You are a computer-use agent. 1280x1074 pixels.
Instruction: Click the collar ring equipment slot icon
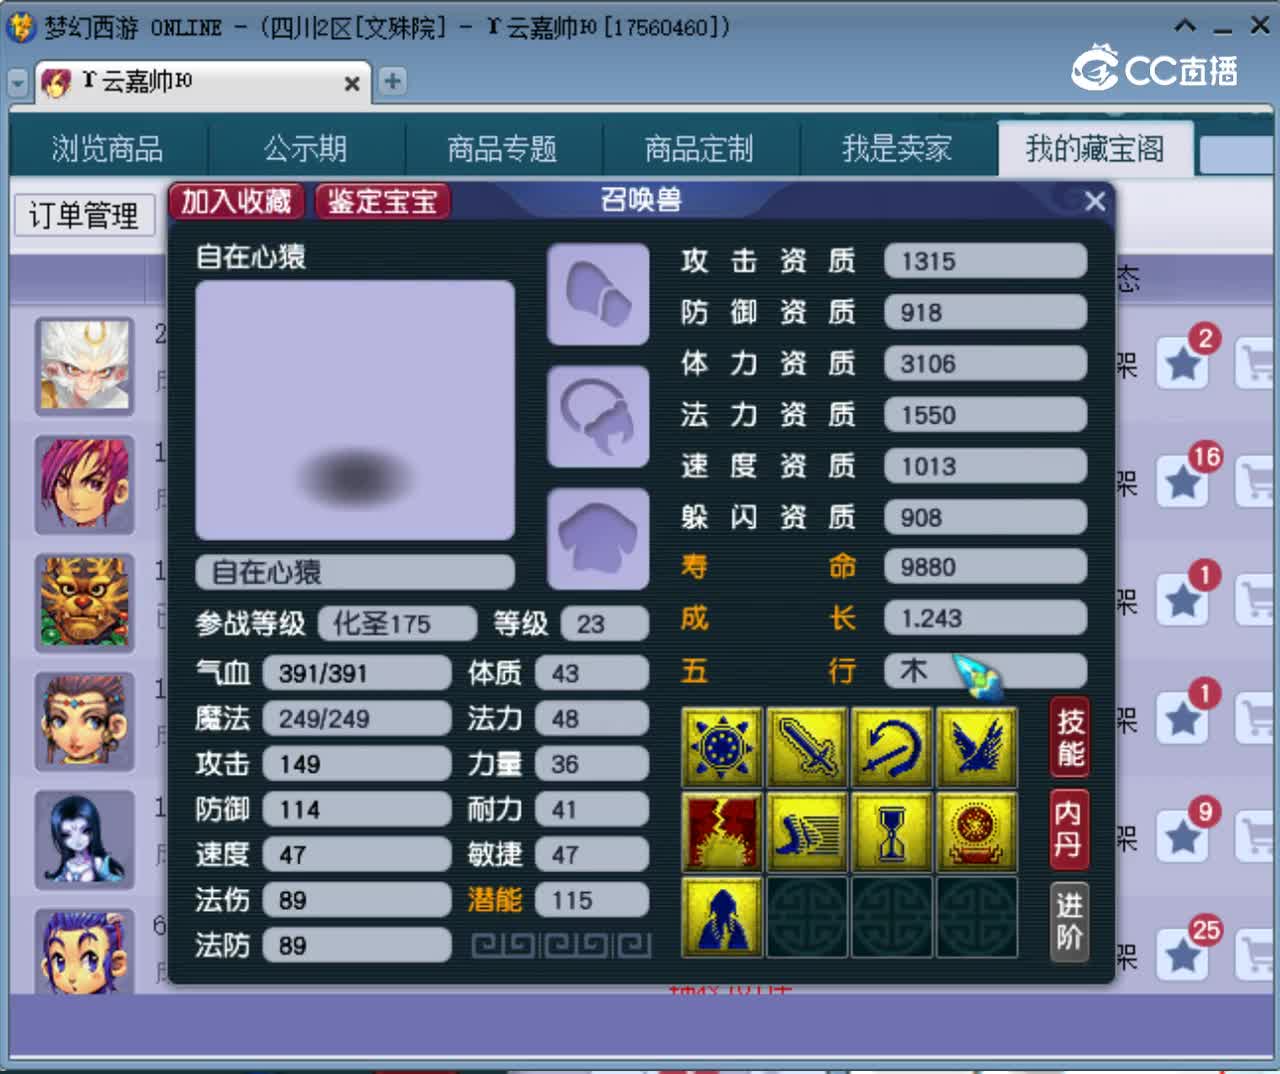[598, 416]
